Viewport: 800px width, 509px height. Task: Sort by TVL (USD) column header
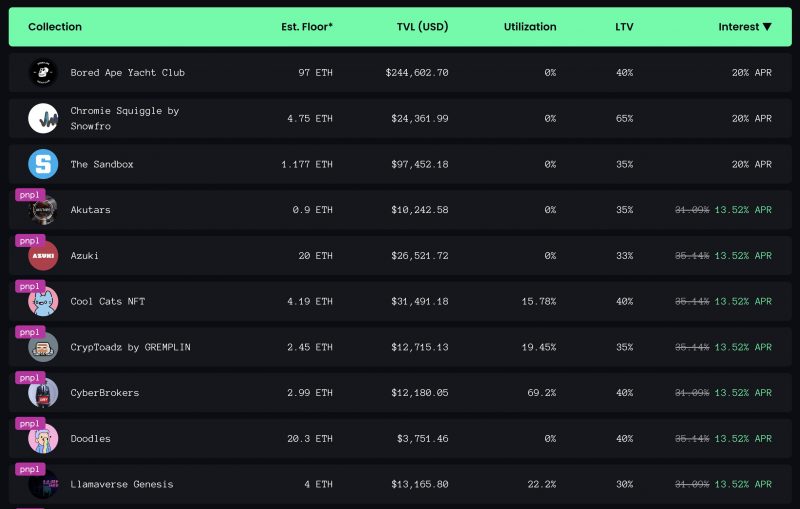coord(422,27)
